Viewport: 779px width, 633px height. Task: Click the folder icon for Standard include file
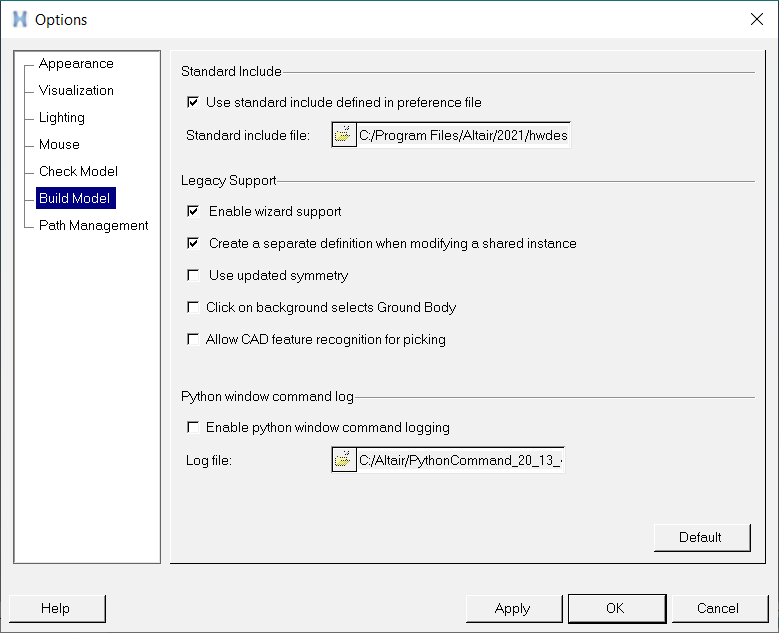click(344, 135)
